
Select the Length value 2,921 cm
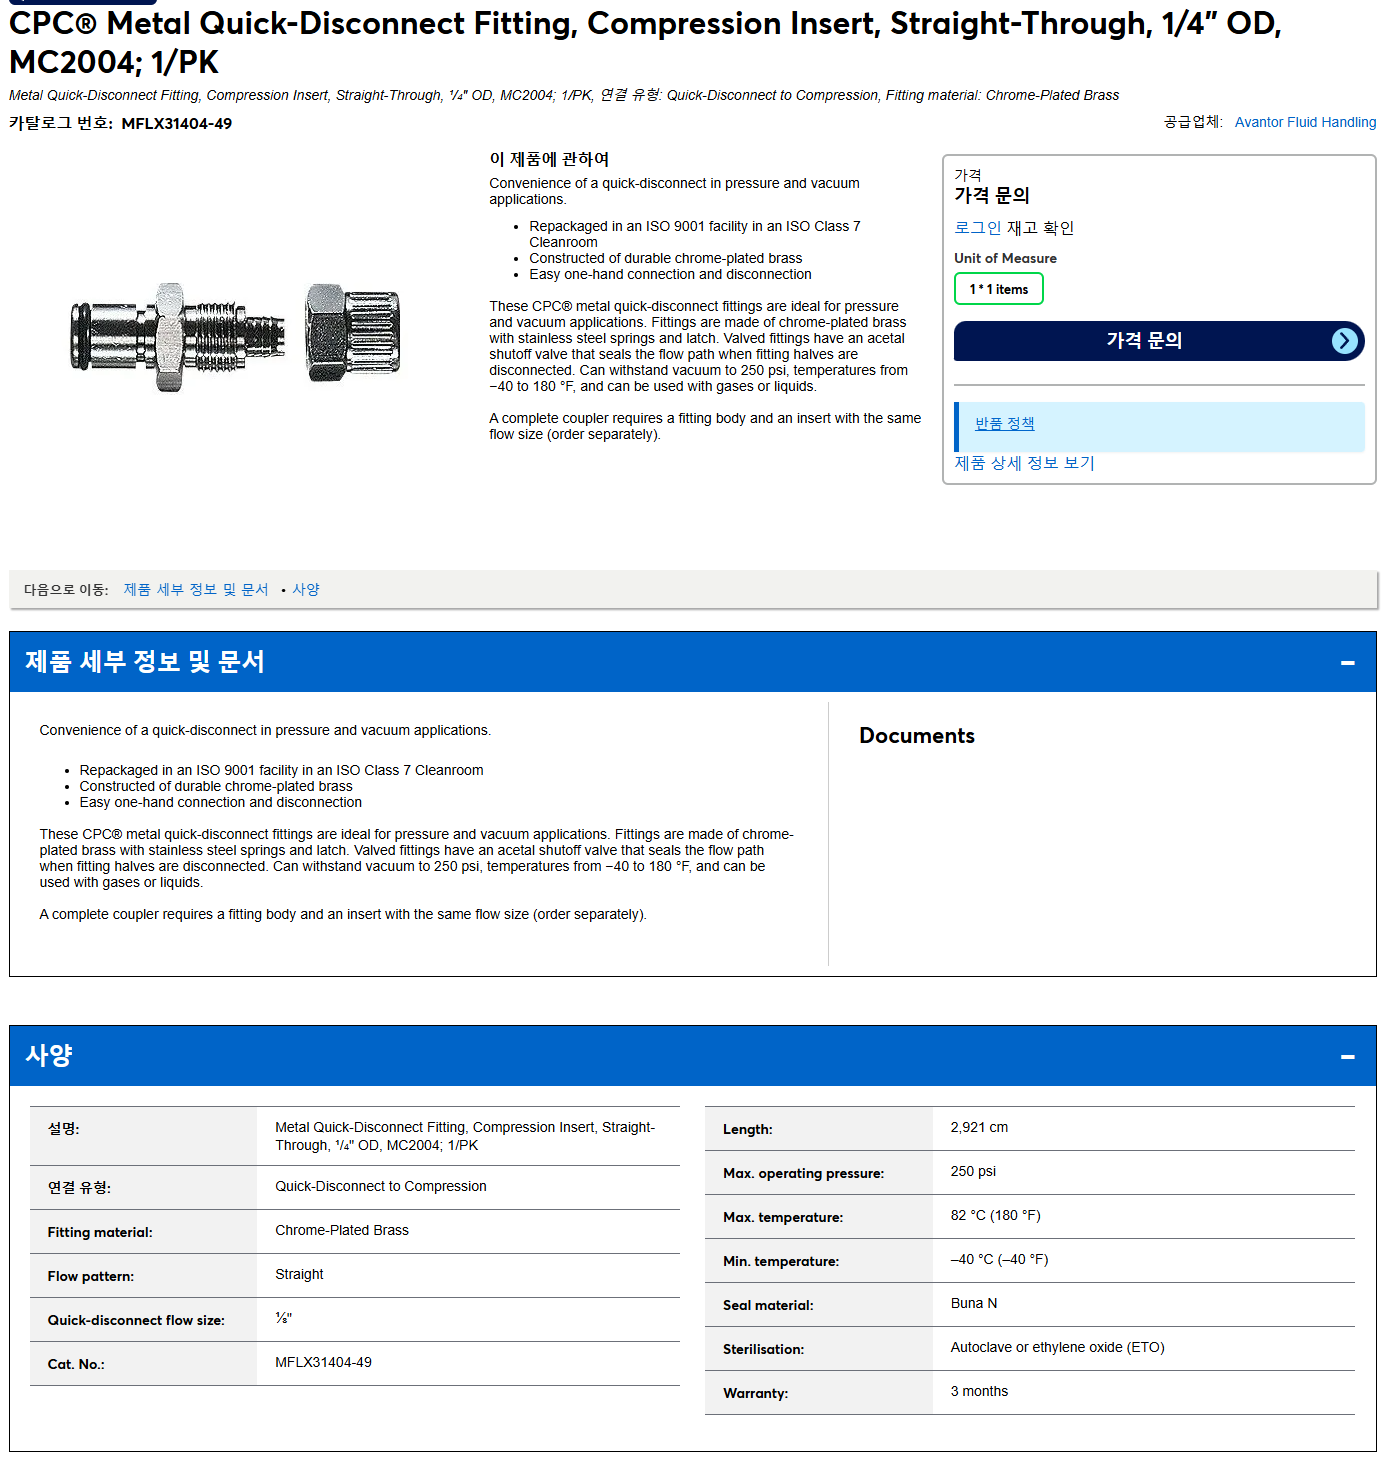[x=979, y=1127]
